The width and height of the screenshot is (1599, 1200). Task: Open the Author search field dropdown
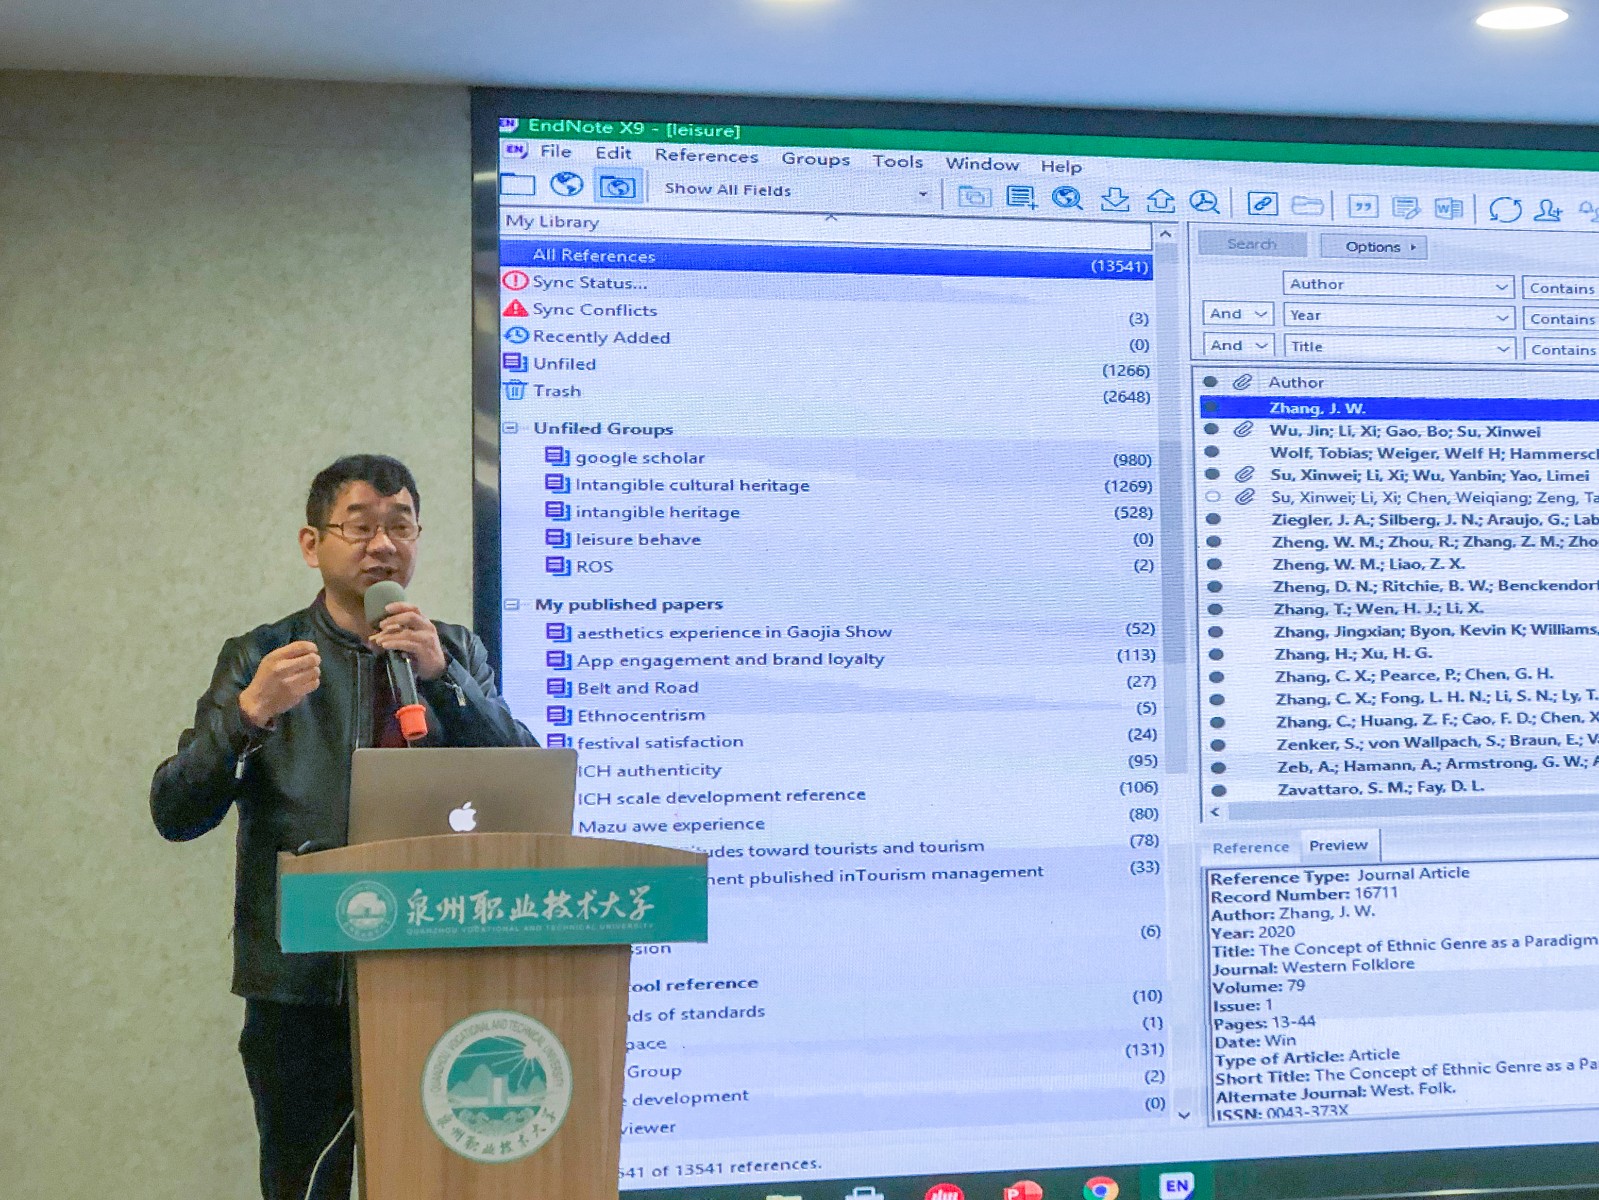coord(1501,287)
